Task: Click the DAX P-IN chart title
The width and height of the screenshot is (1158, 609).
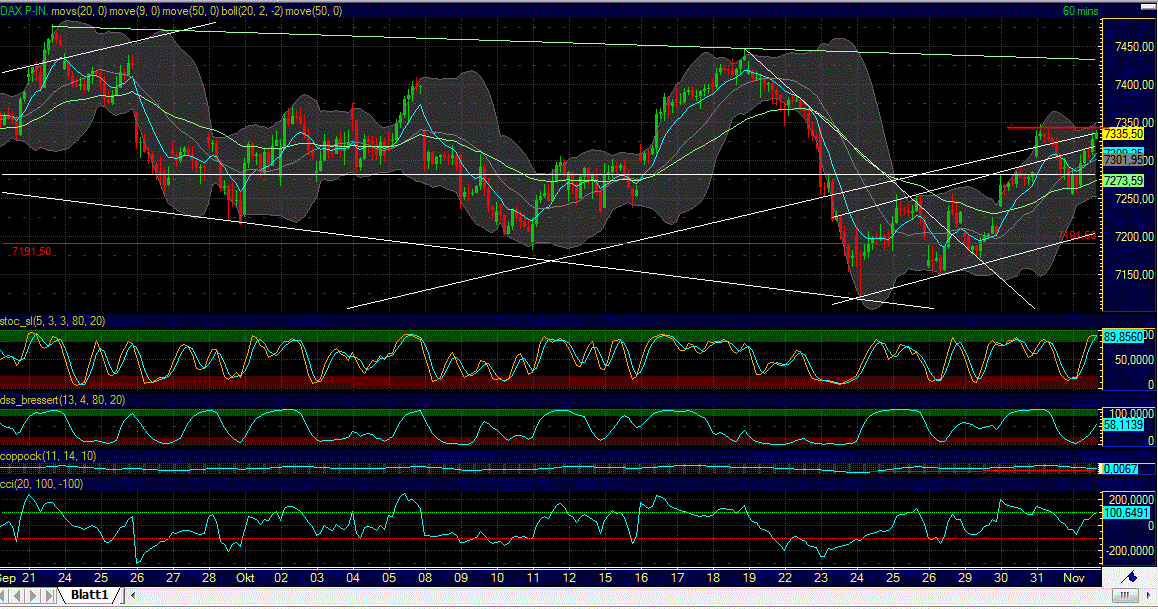Action: [x=24, y=11]
